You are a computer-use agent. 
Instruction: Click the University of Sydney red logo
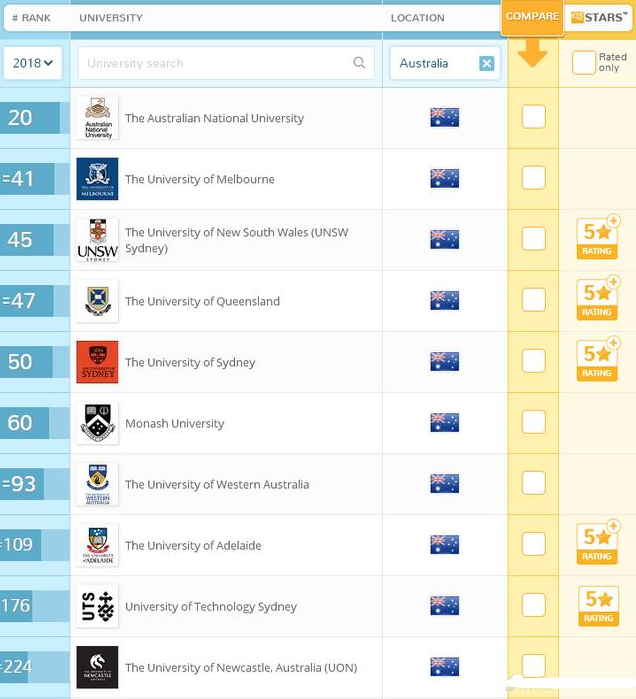[97, 362]
